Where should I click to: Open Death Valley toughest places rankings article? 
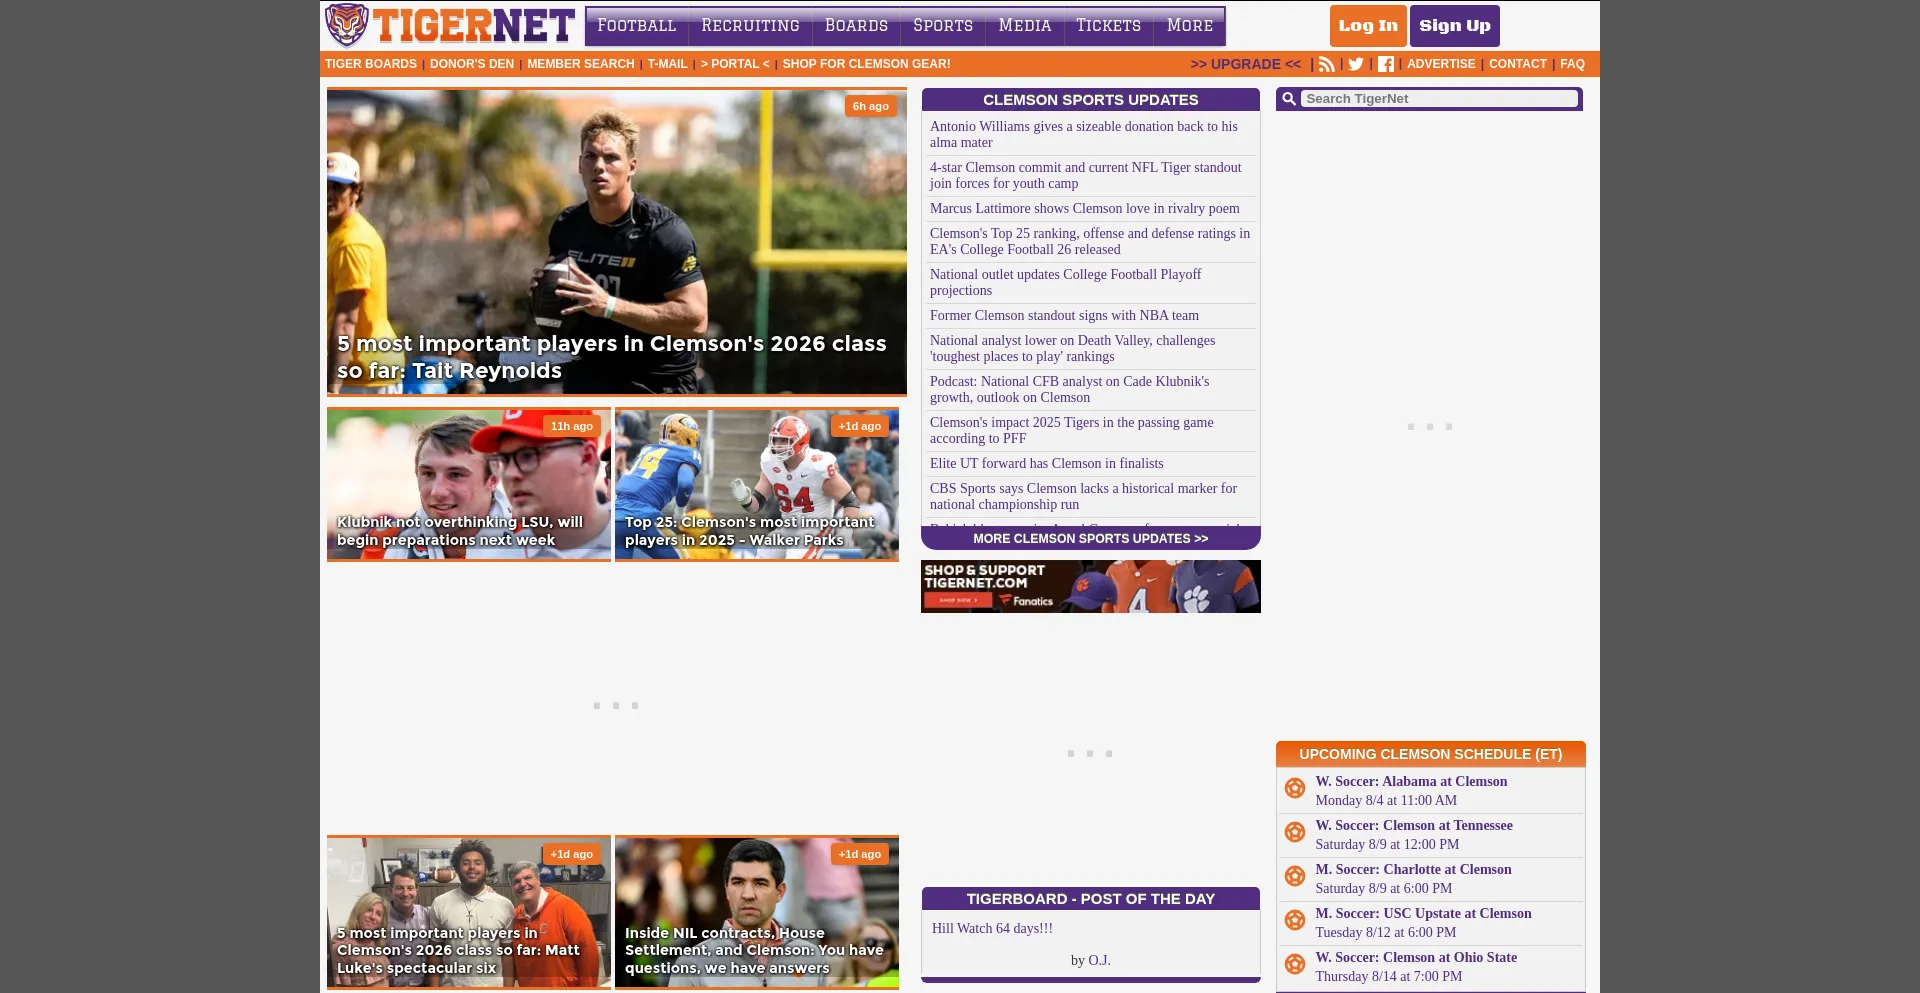tap(1073, 348)
